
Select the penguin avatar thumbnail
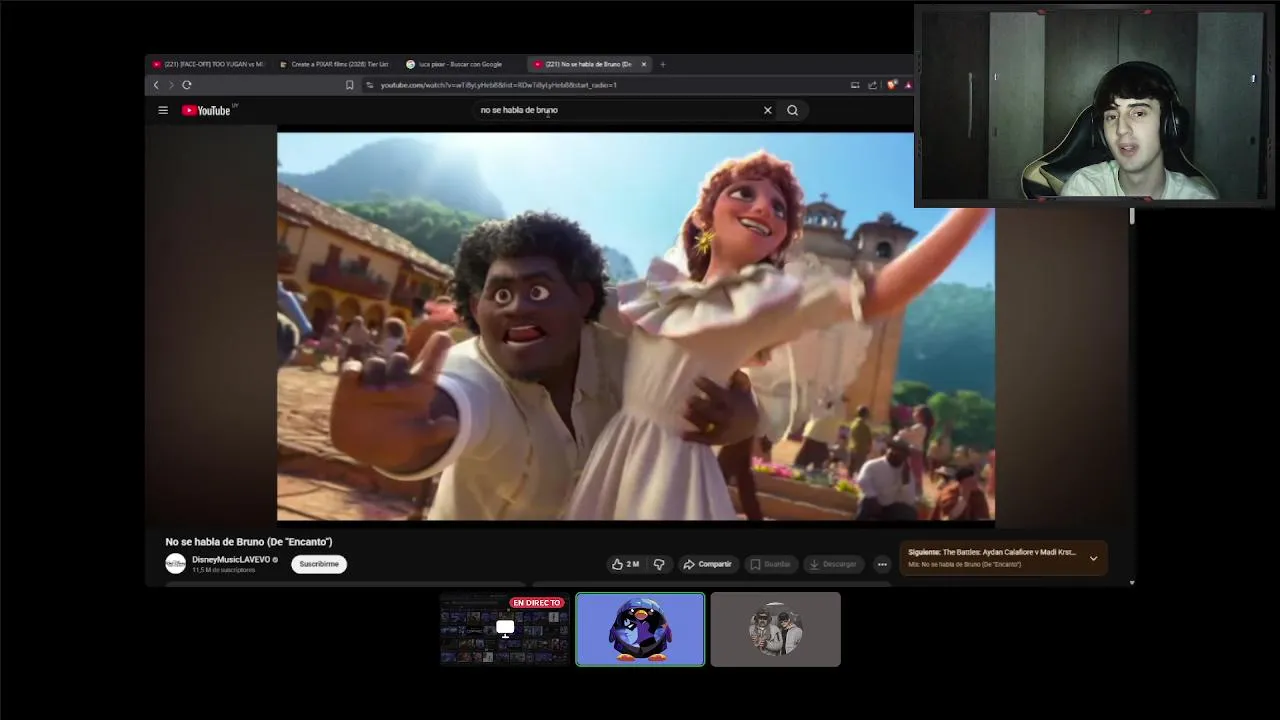640,629
